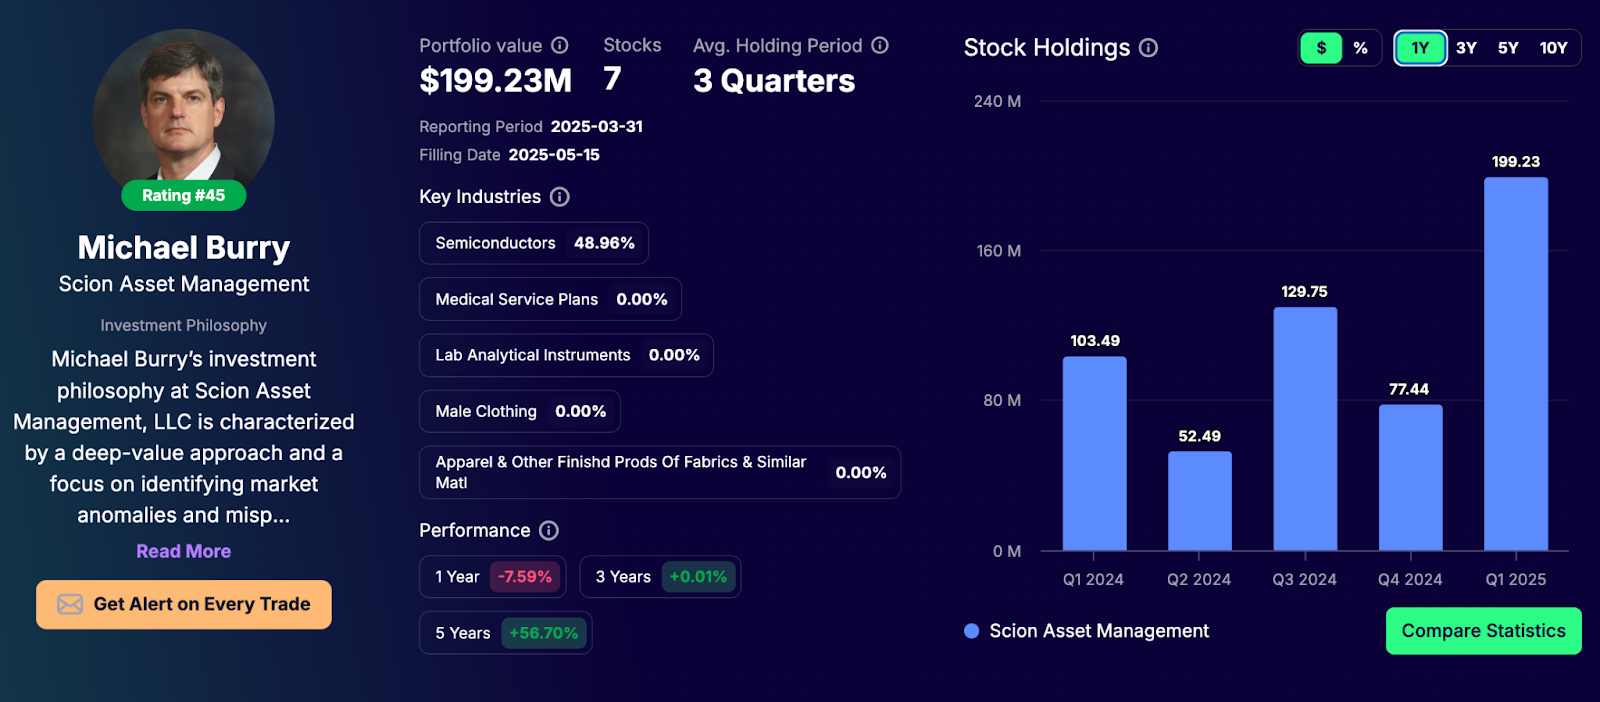Open Compare Statistics
Image resolution: width=1600 pixels, height=702 pixels.
[x=1484, y=631]
